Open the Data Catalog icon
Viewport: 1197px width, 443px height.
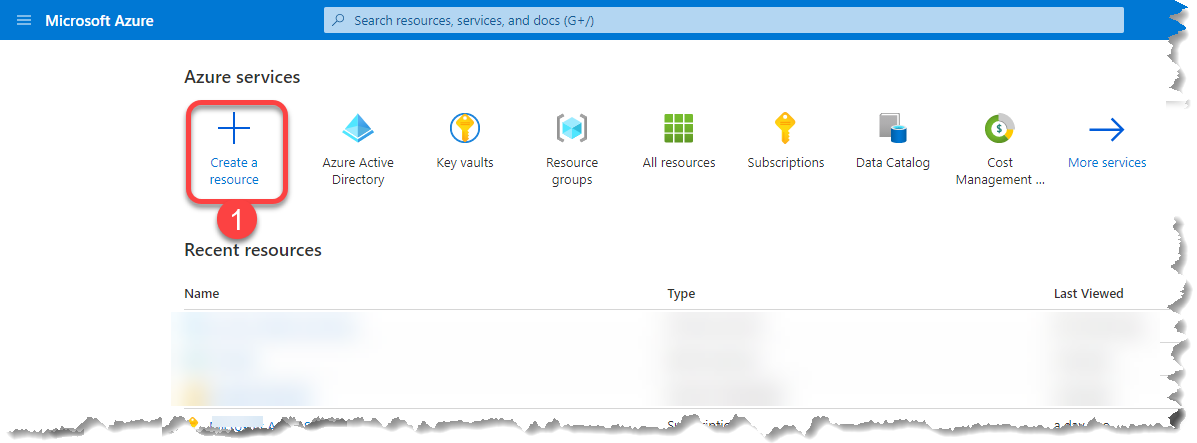(892, 129)
